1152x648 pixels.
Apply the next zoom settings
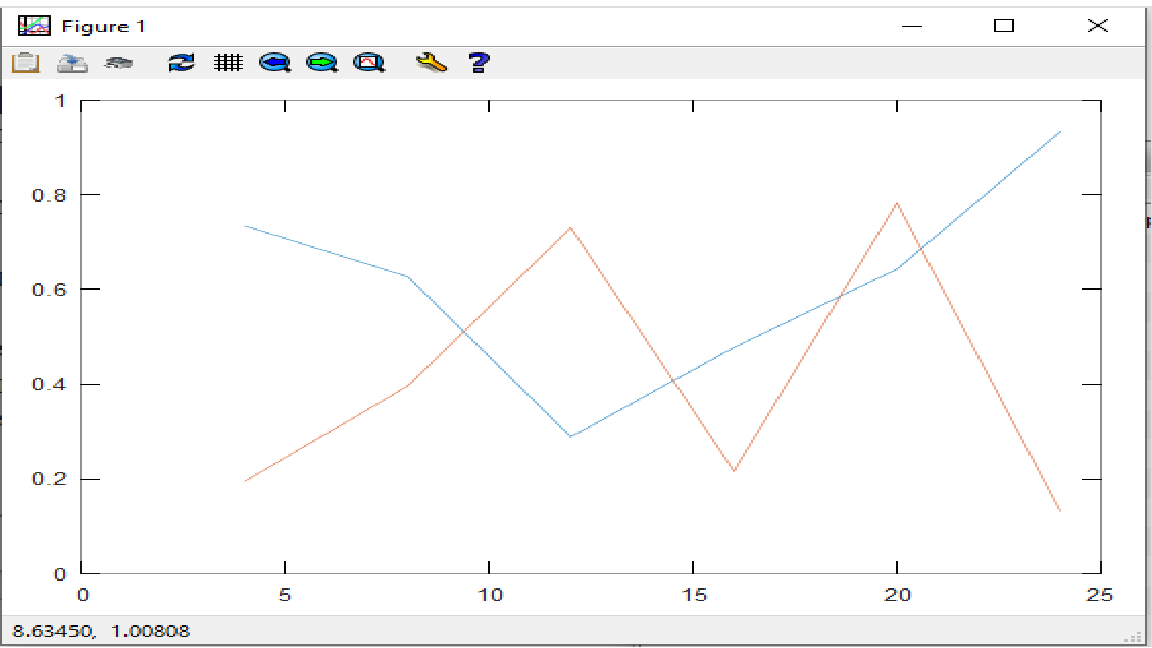(x=321, y=63)
